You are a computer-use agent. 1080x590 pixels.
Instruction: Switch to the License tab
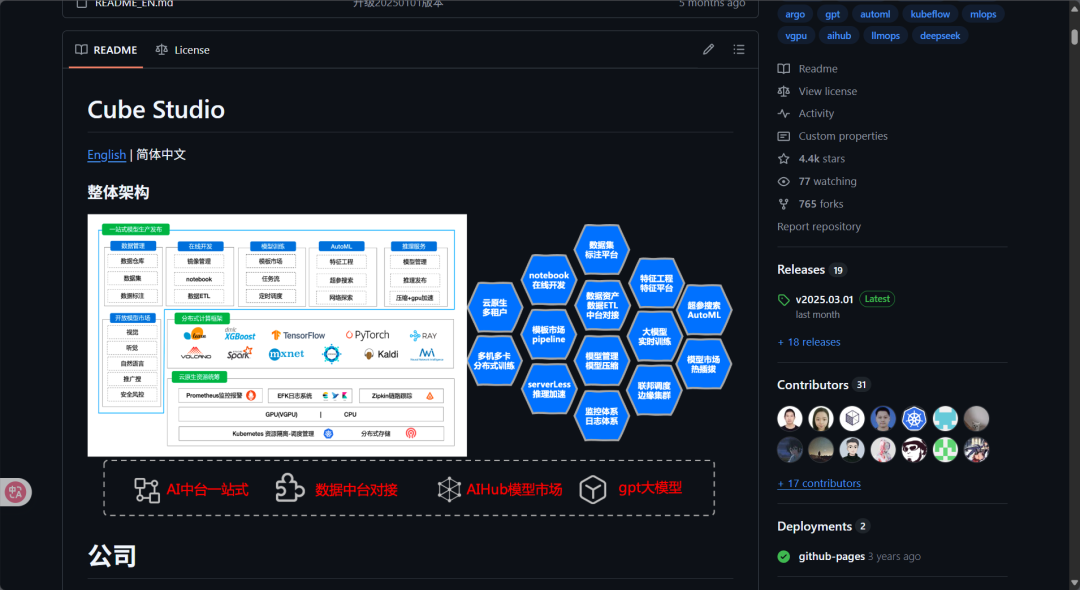183,50
